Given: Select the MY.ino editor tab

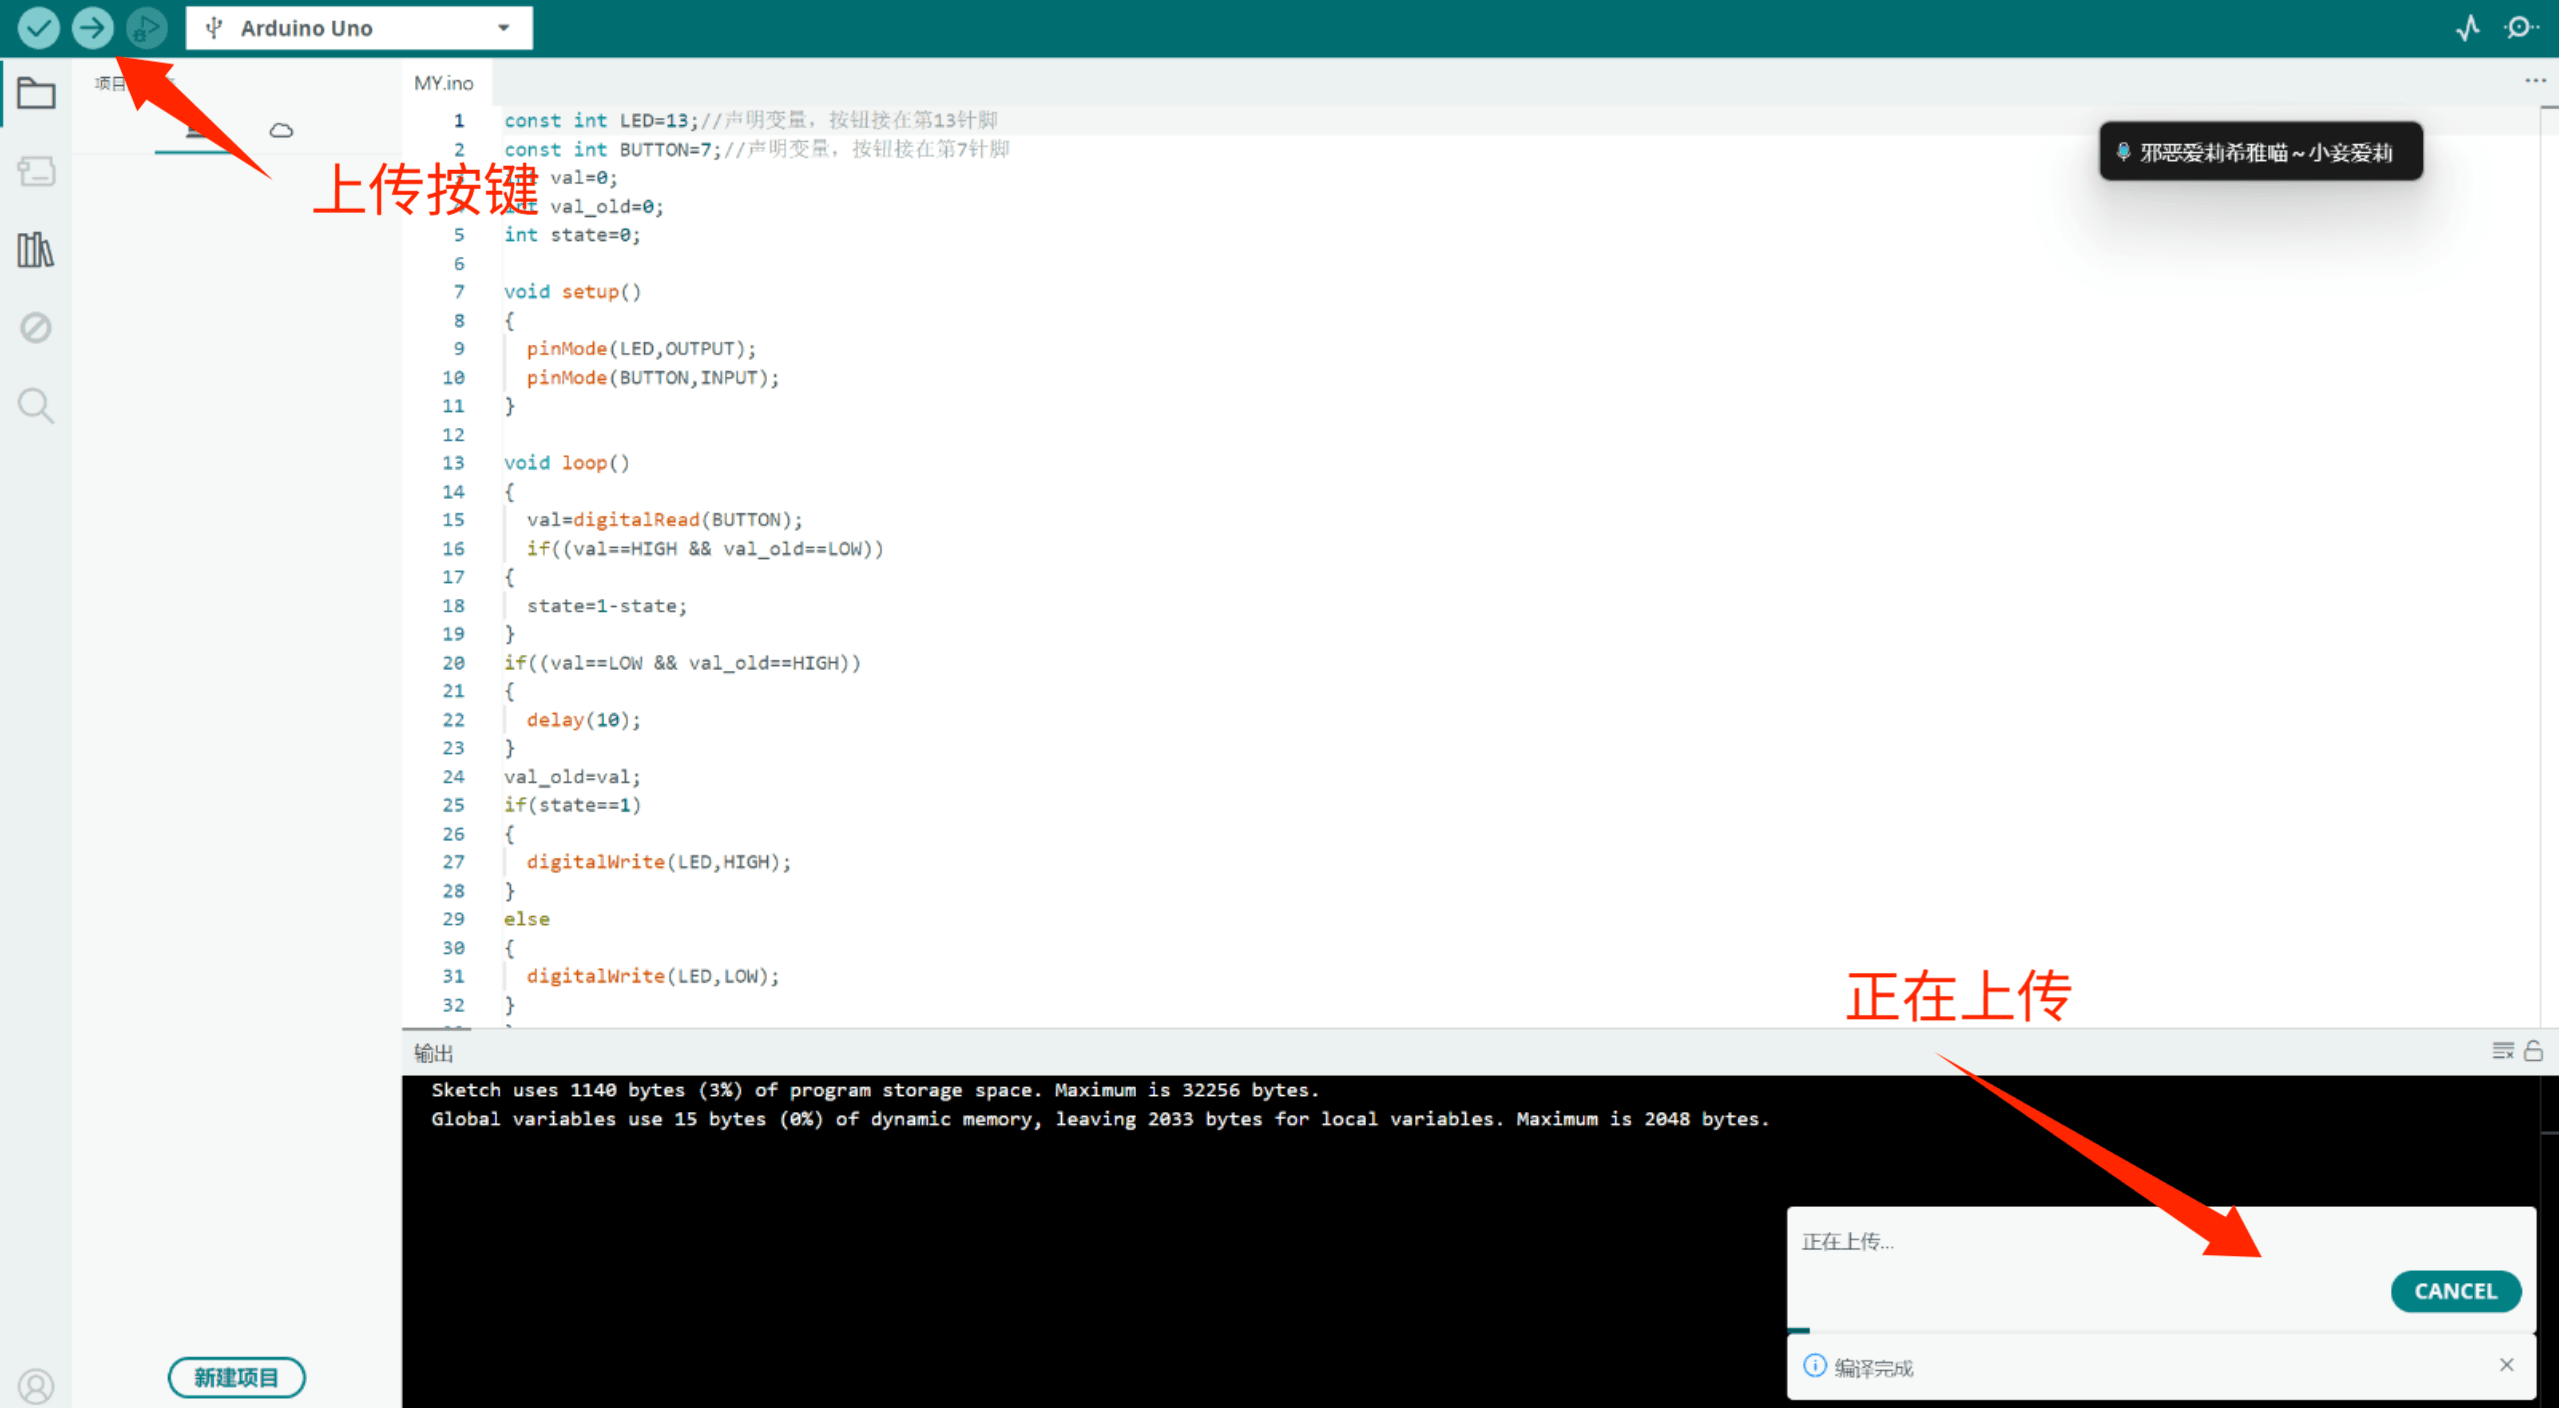Looking at the screenshot, I should (x=444, y=83).
